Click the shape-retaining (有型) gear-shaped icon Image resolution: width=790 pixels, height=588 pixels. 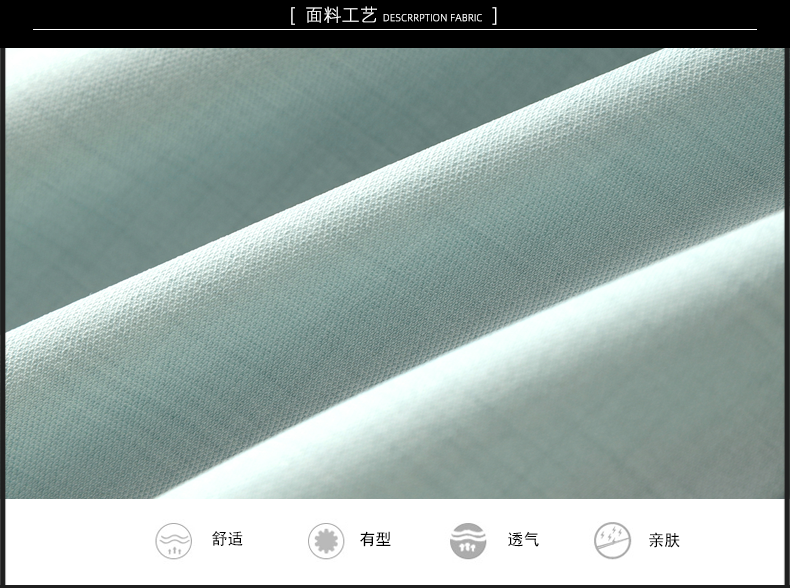point(325,541)
